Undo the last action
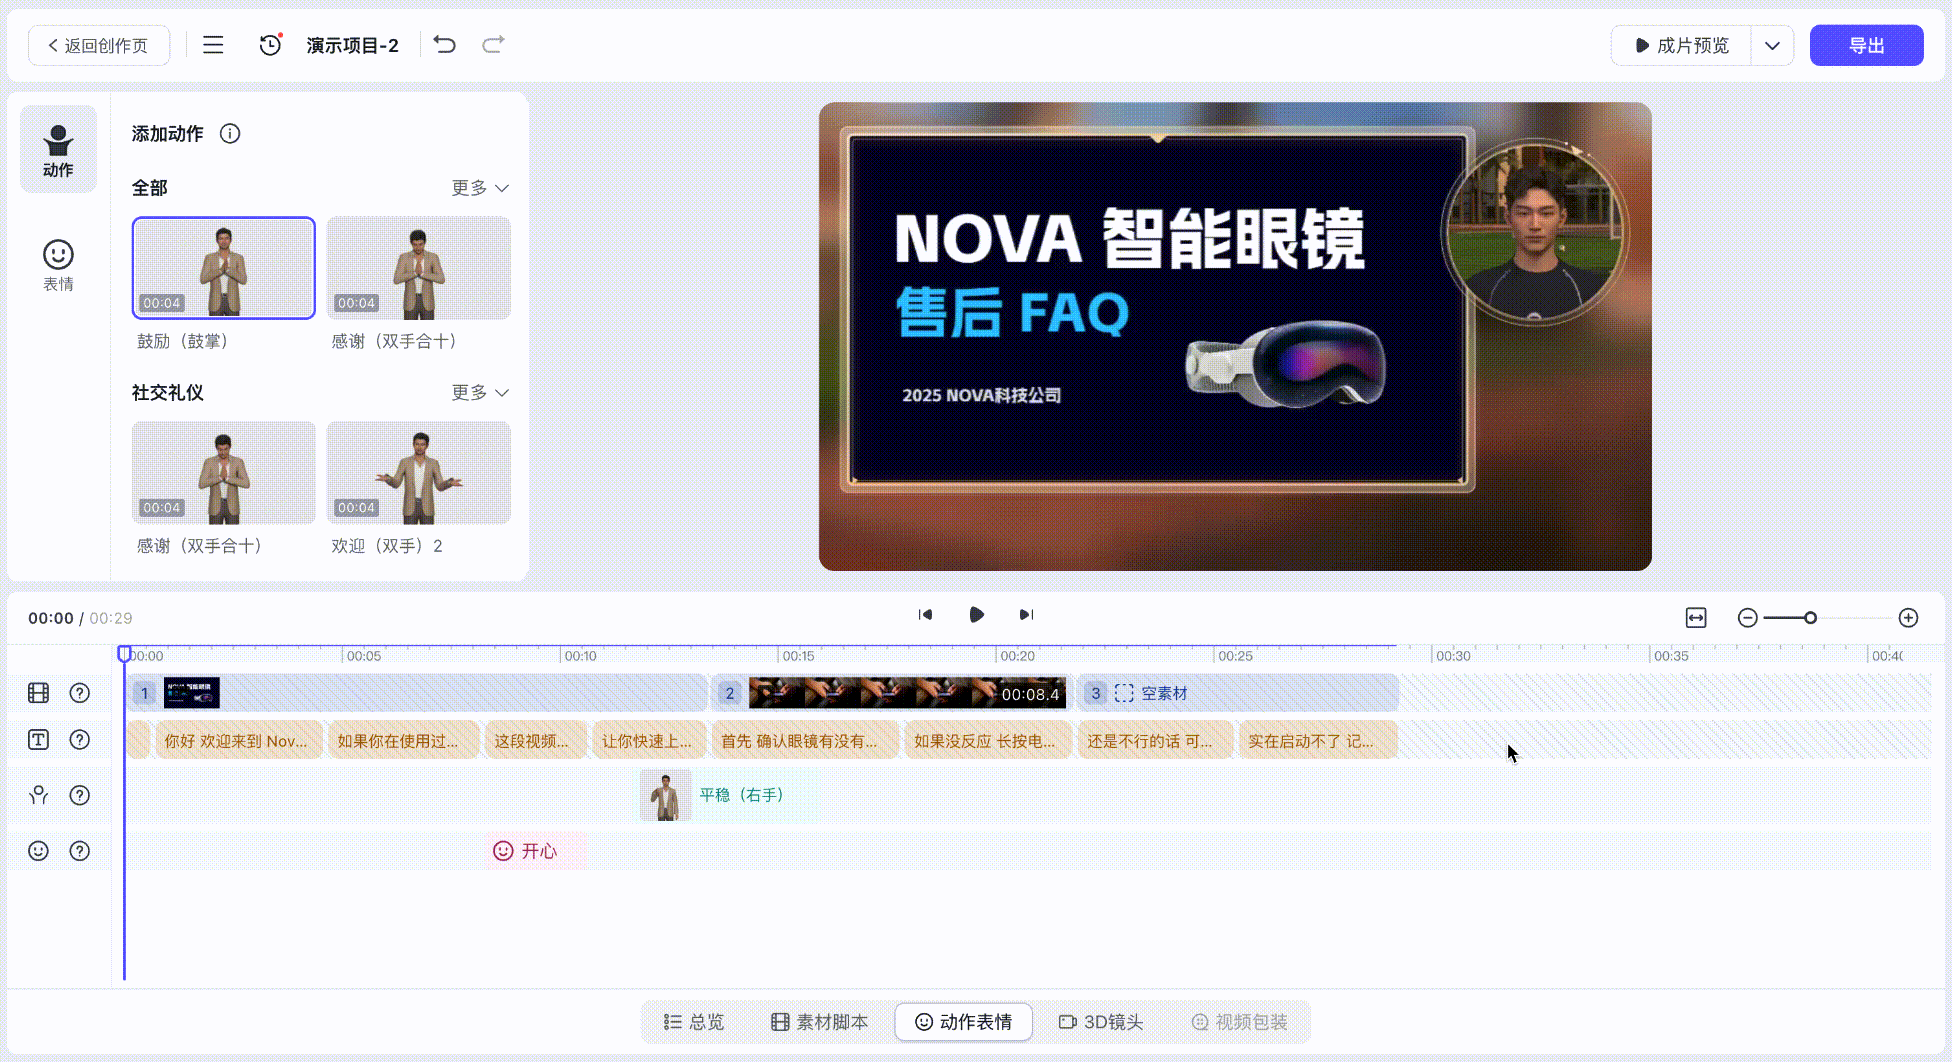The height and width of the screenshot is (1062, 1952). [445, 45]
